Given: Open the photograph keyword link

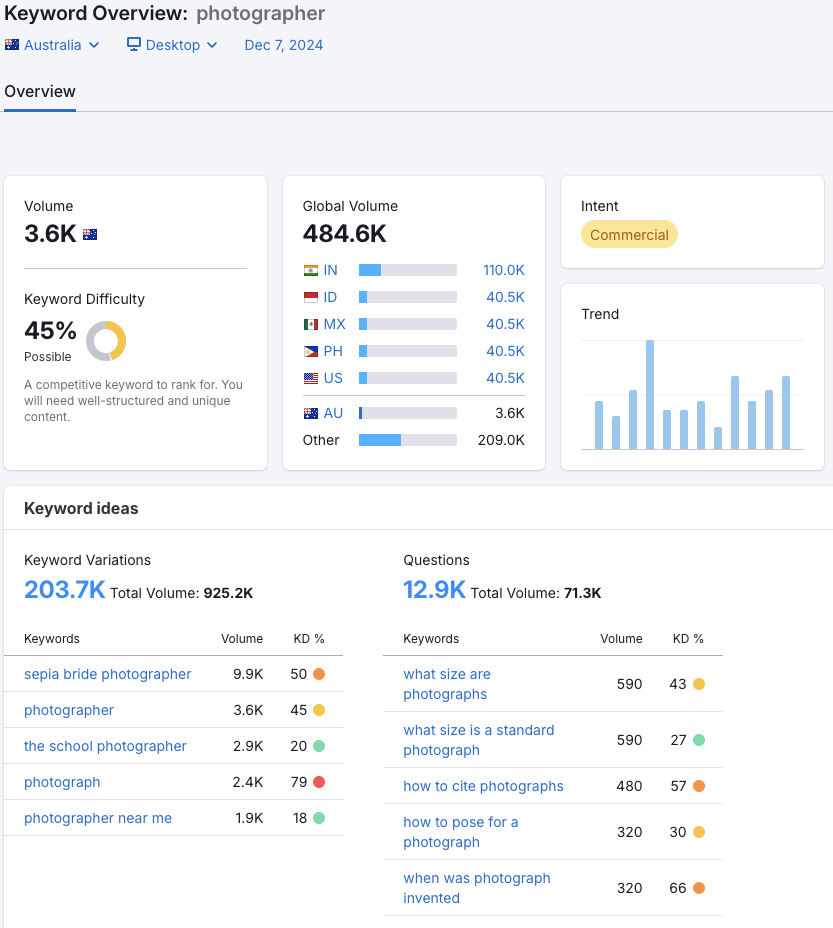Looking at the screenshot, I should 62,782.
